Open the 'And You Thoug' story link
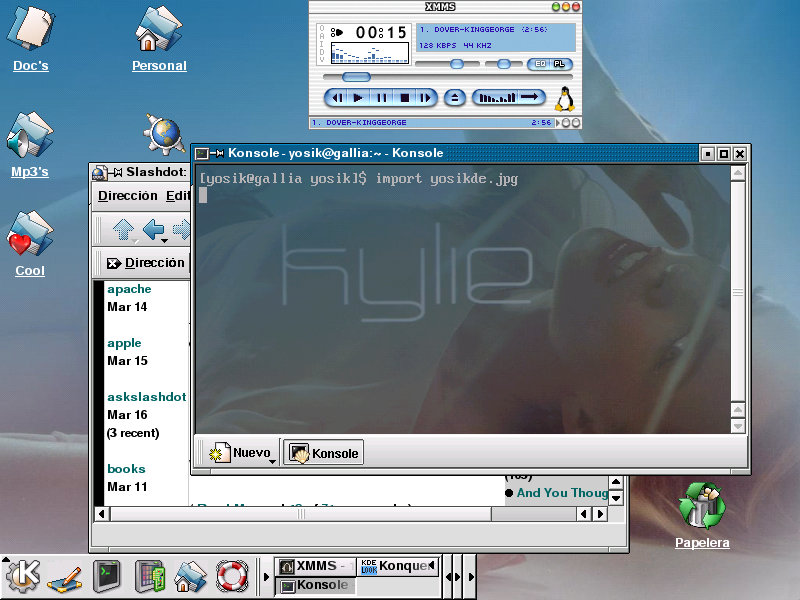Screen dimensions: 800x600 tap(562, 493)
